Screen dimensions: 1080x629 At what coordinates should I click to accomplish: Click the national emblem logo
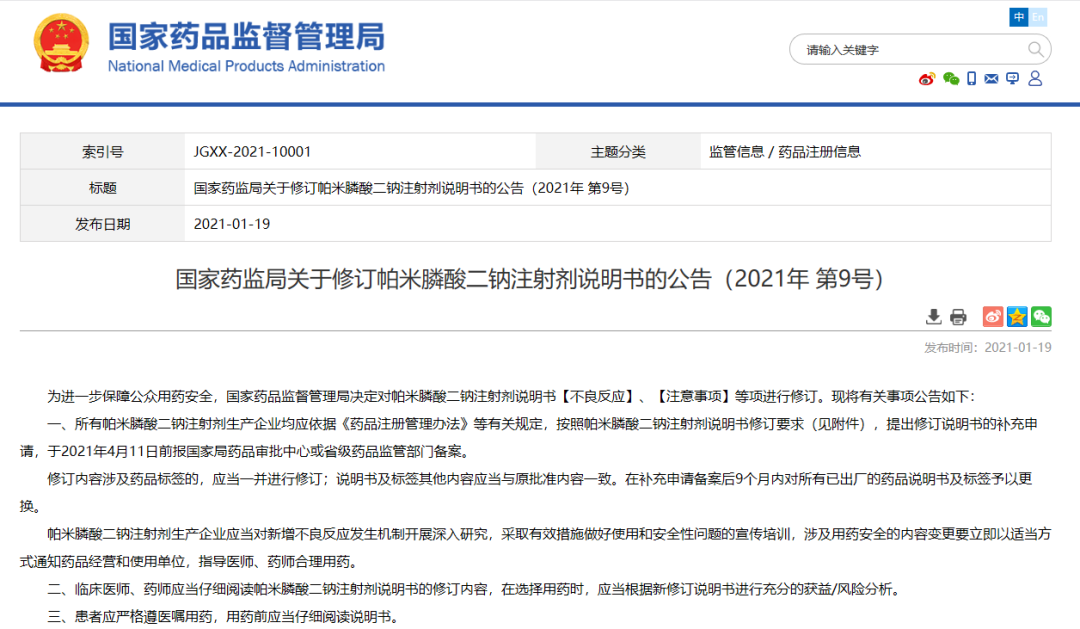61,44
